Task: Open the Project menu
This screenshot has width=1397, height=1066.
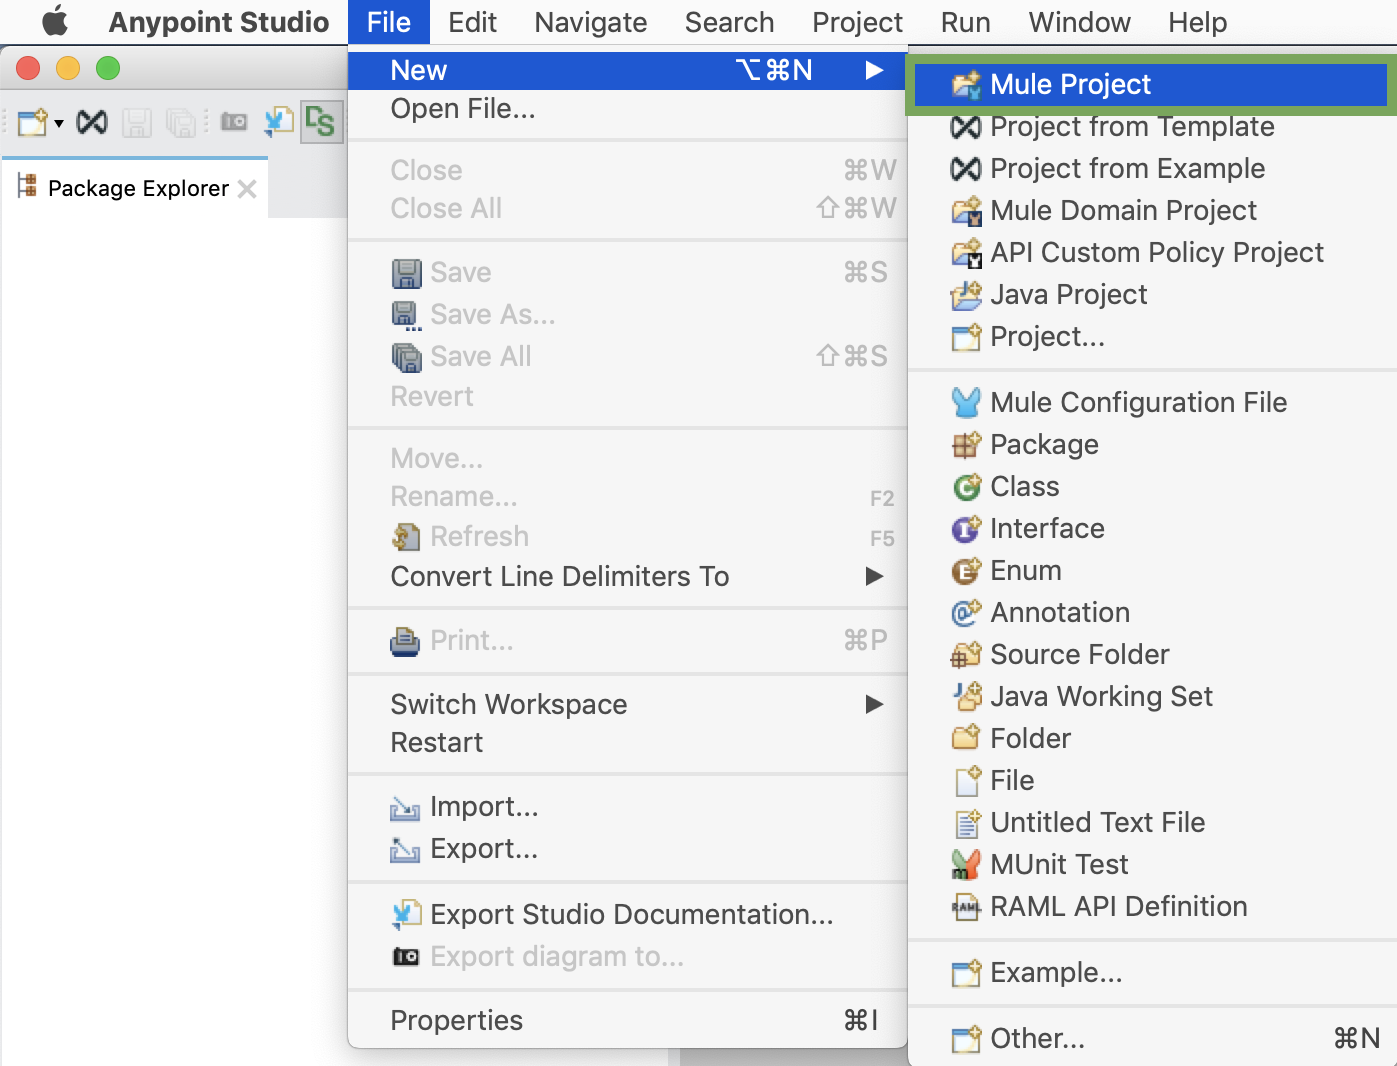Action: tap(857, 21)
